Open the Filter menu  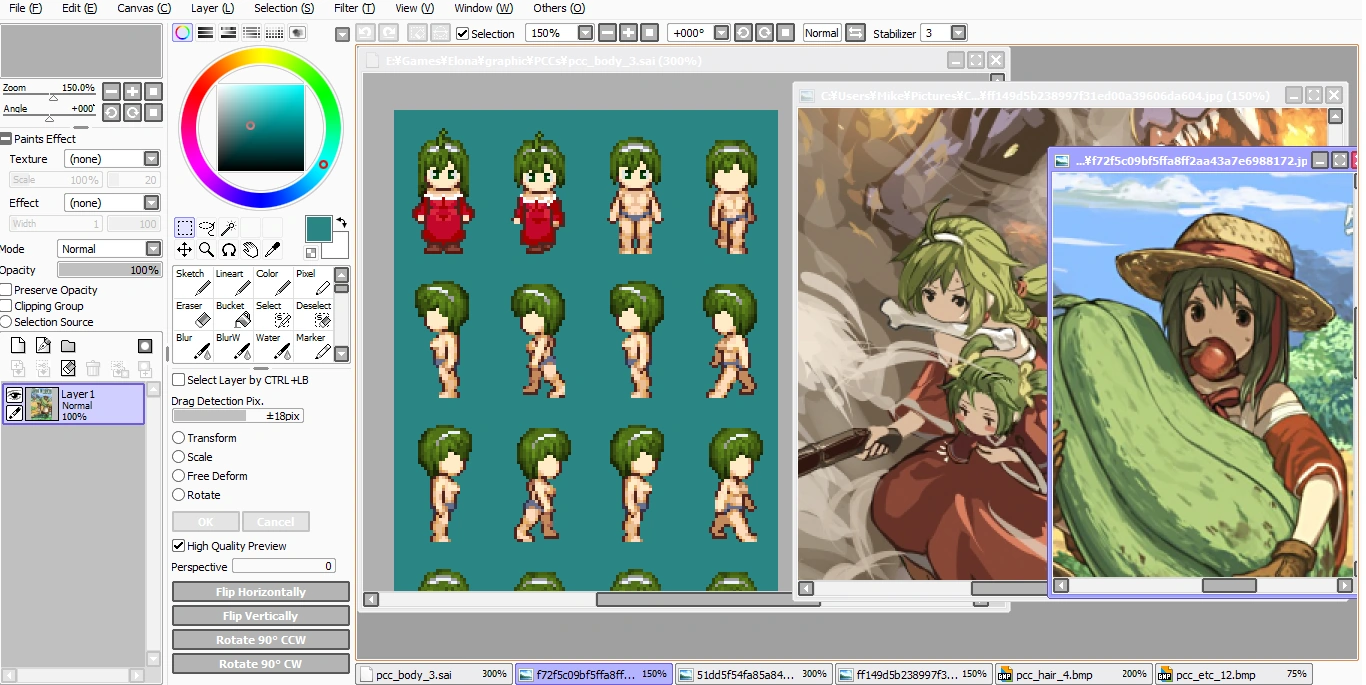point(354,8)
